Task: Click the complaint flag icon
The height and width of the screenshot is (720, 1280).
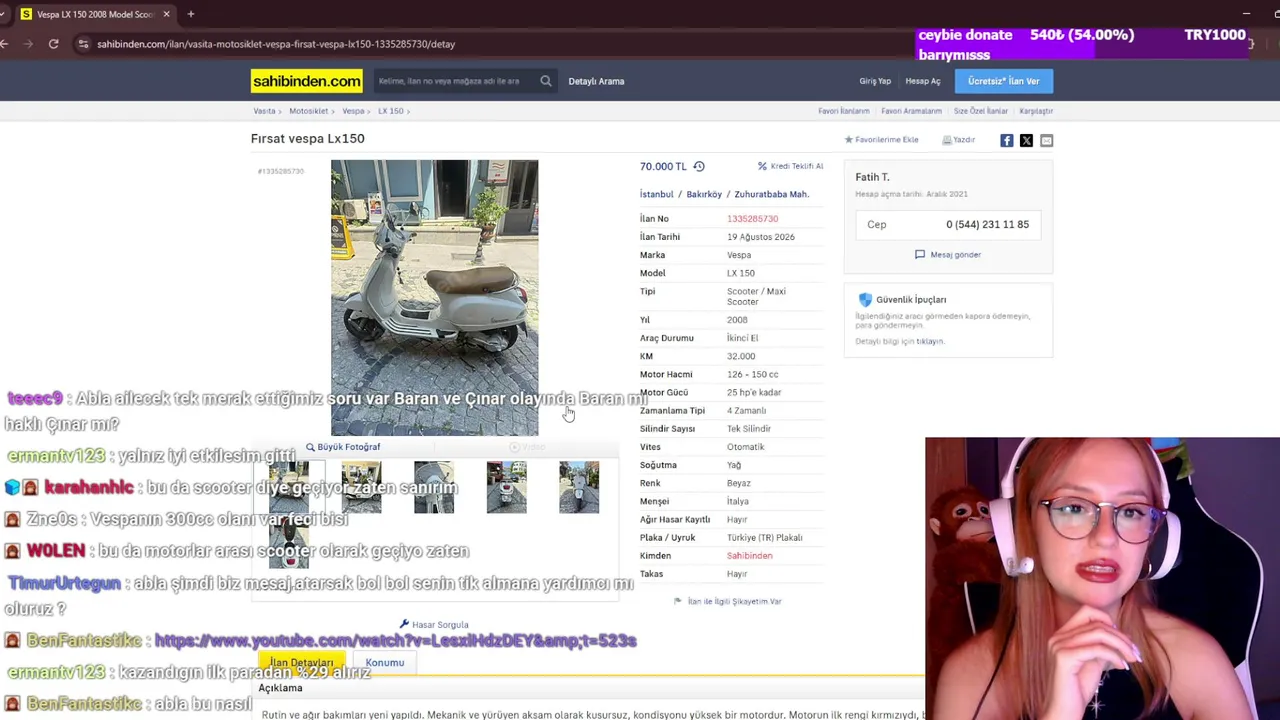Action: 678,601
